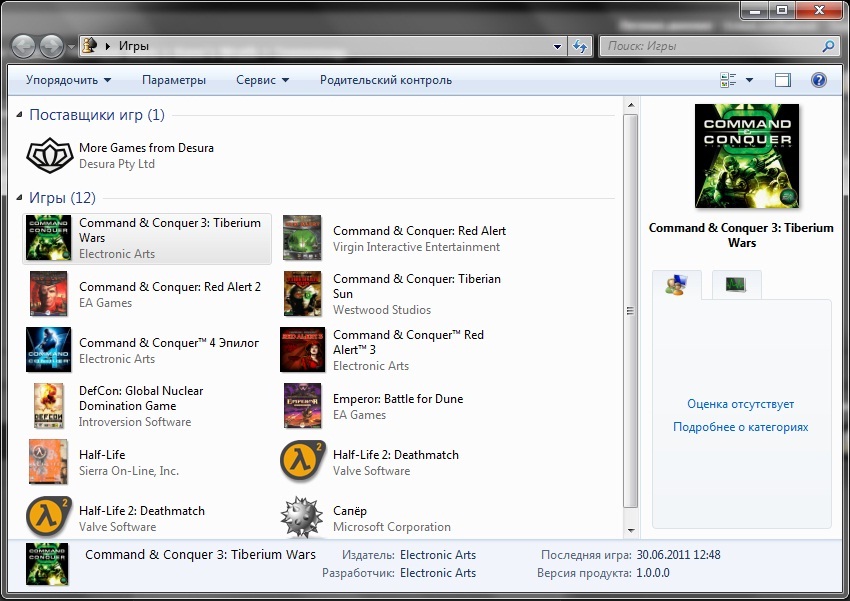Viewport: 850px width, 601px height.
Task: Change view using the view mode icon
Action: point(728,80)
